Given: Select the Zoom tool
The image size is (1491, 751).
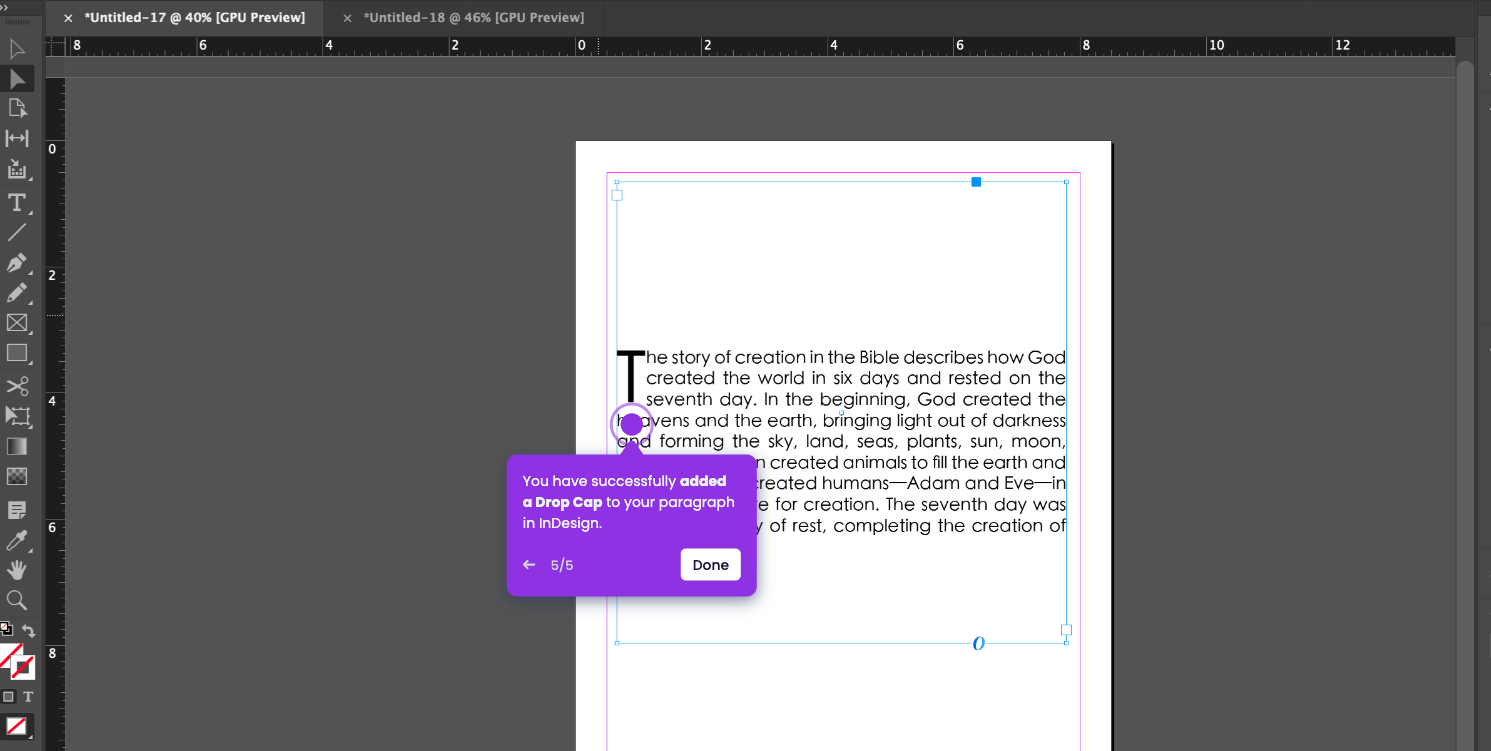Looking at the screenshot, I should 17,600.
